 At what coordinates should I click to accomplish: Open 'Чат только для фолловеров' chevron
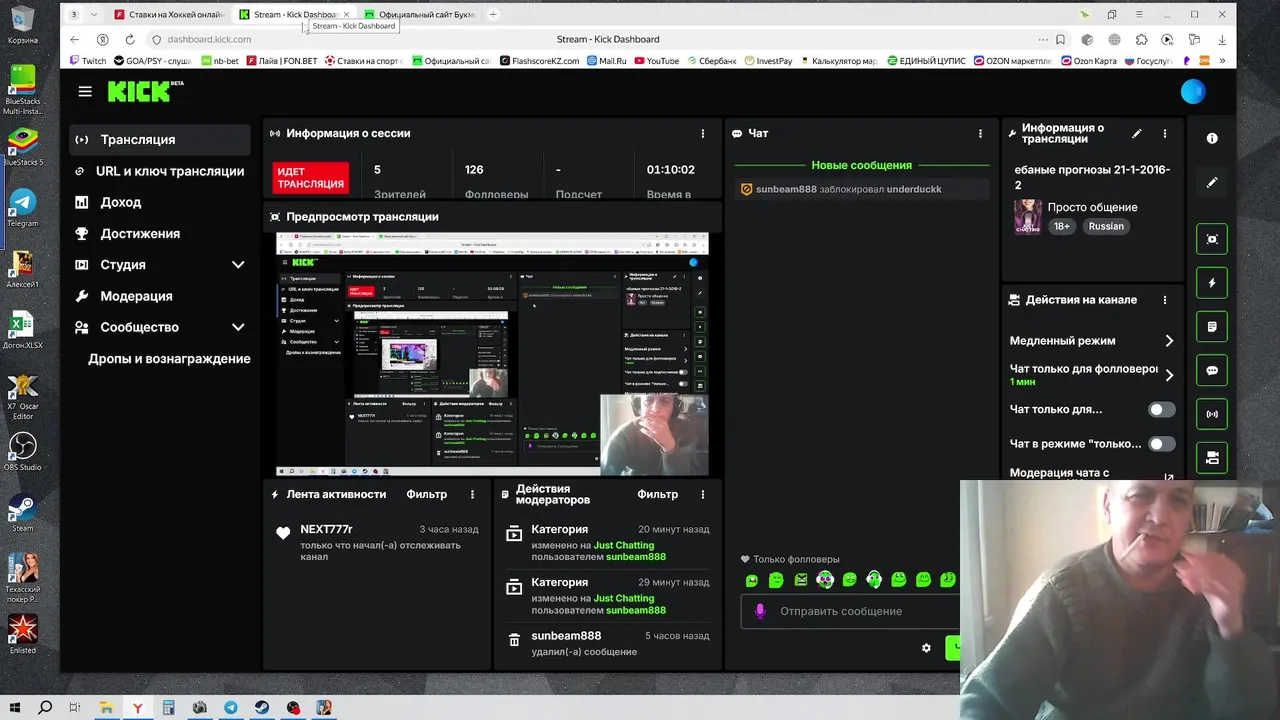tap(1169, 375)
